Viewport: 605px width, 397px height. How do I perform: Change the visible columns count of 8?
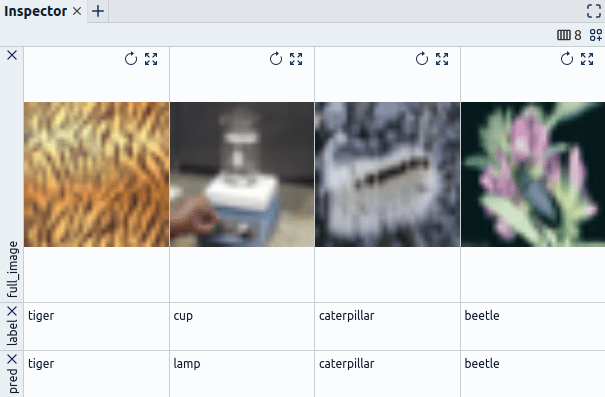569,35
